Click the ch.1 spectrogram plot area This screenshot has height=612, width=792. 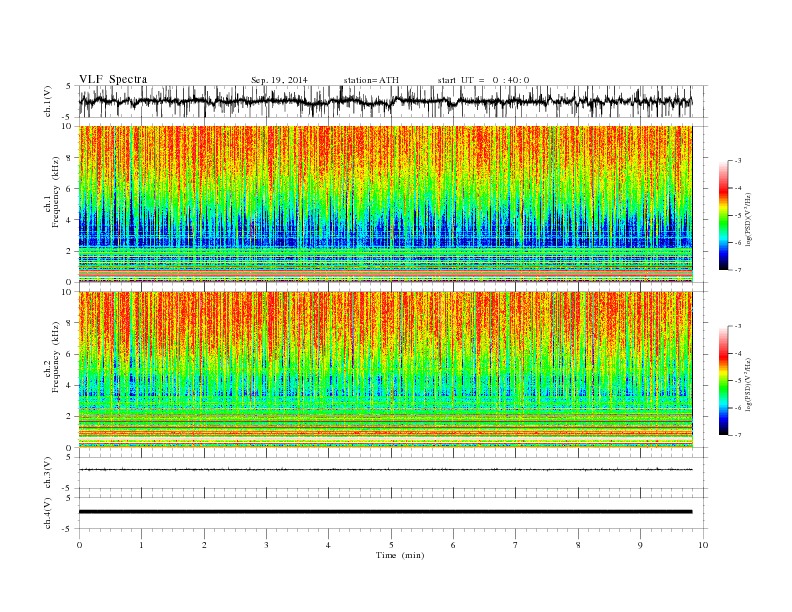(385, 204)
